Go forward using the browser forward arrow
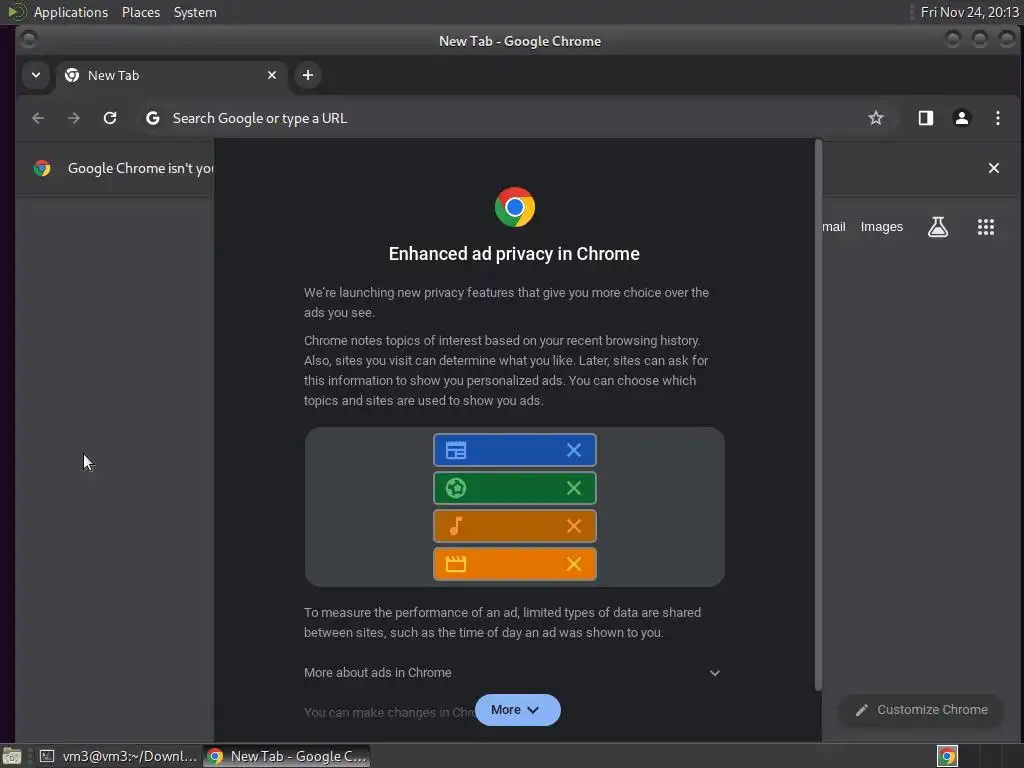 [x=74, y=118]
